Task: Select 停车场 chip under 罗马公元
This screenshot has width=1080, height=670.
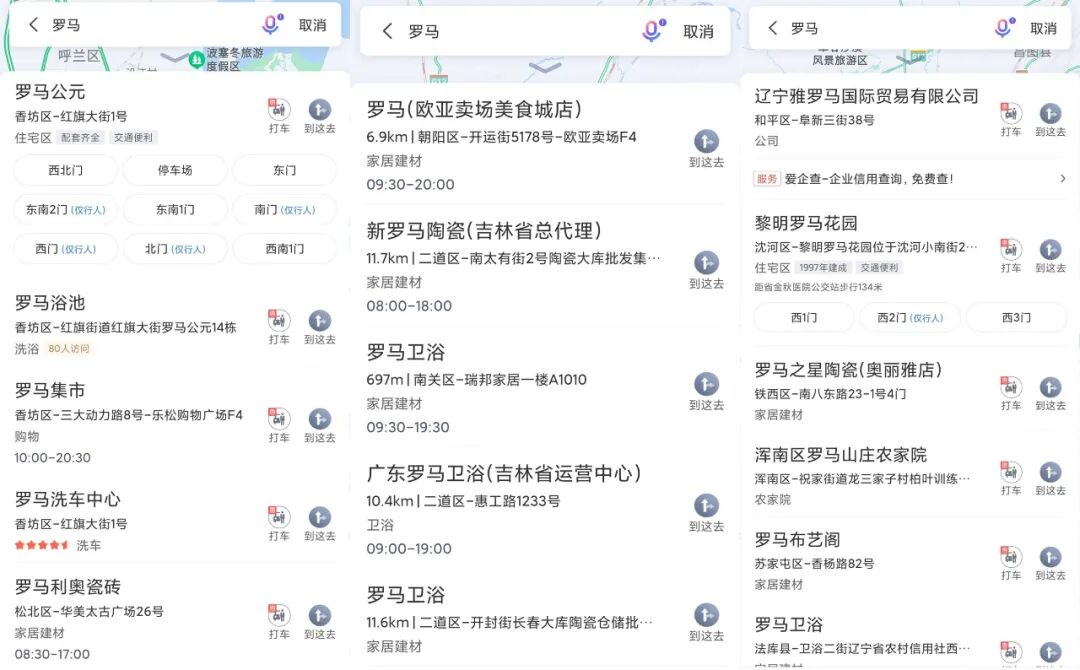Action: click(x=175, y=170)
